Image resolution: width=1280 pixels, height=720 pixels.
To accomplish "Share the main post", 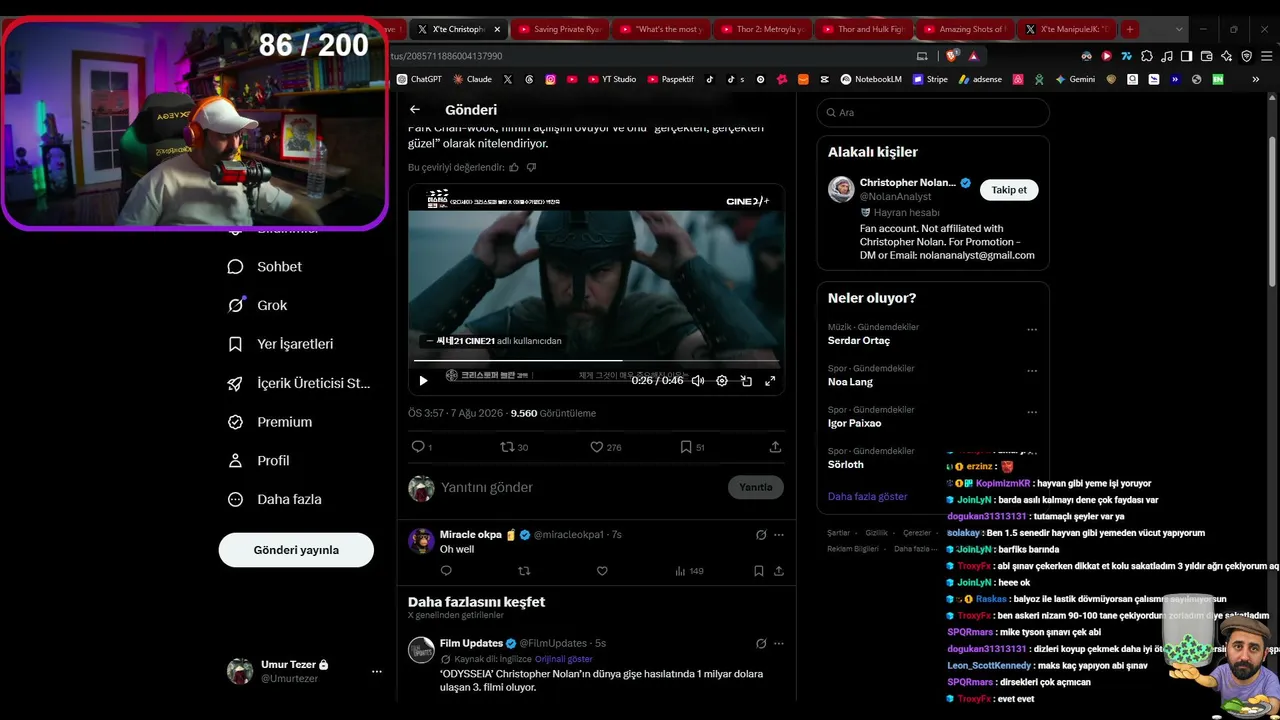I will [775, 447].
